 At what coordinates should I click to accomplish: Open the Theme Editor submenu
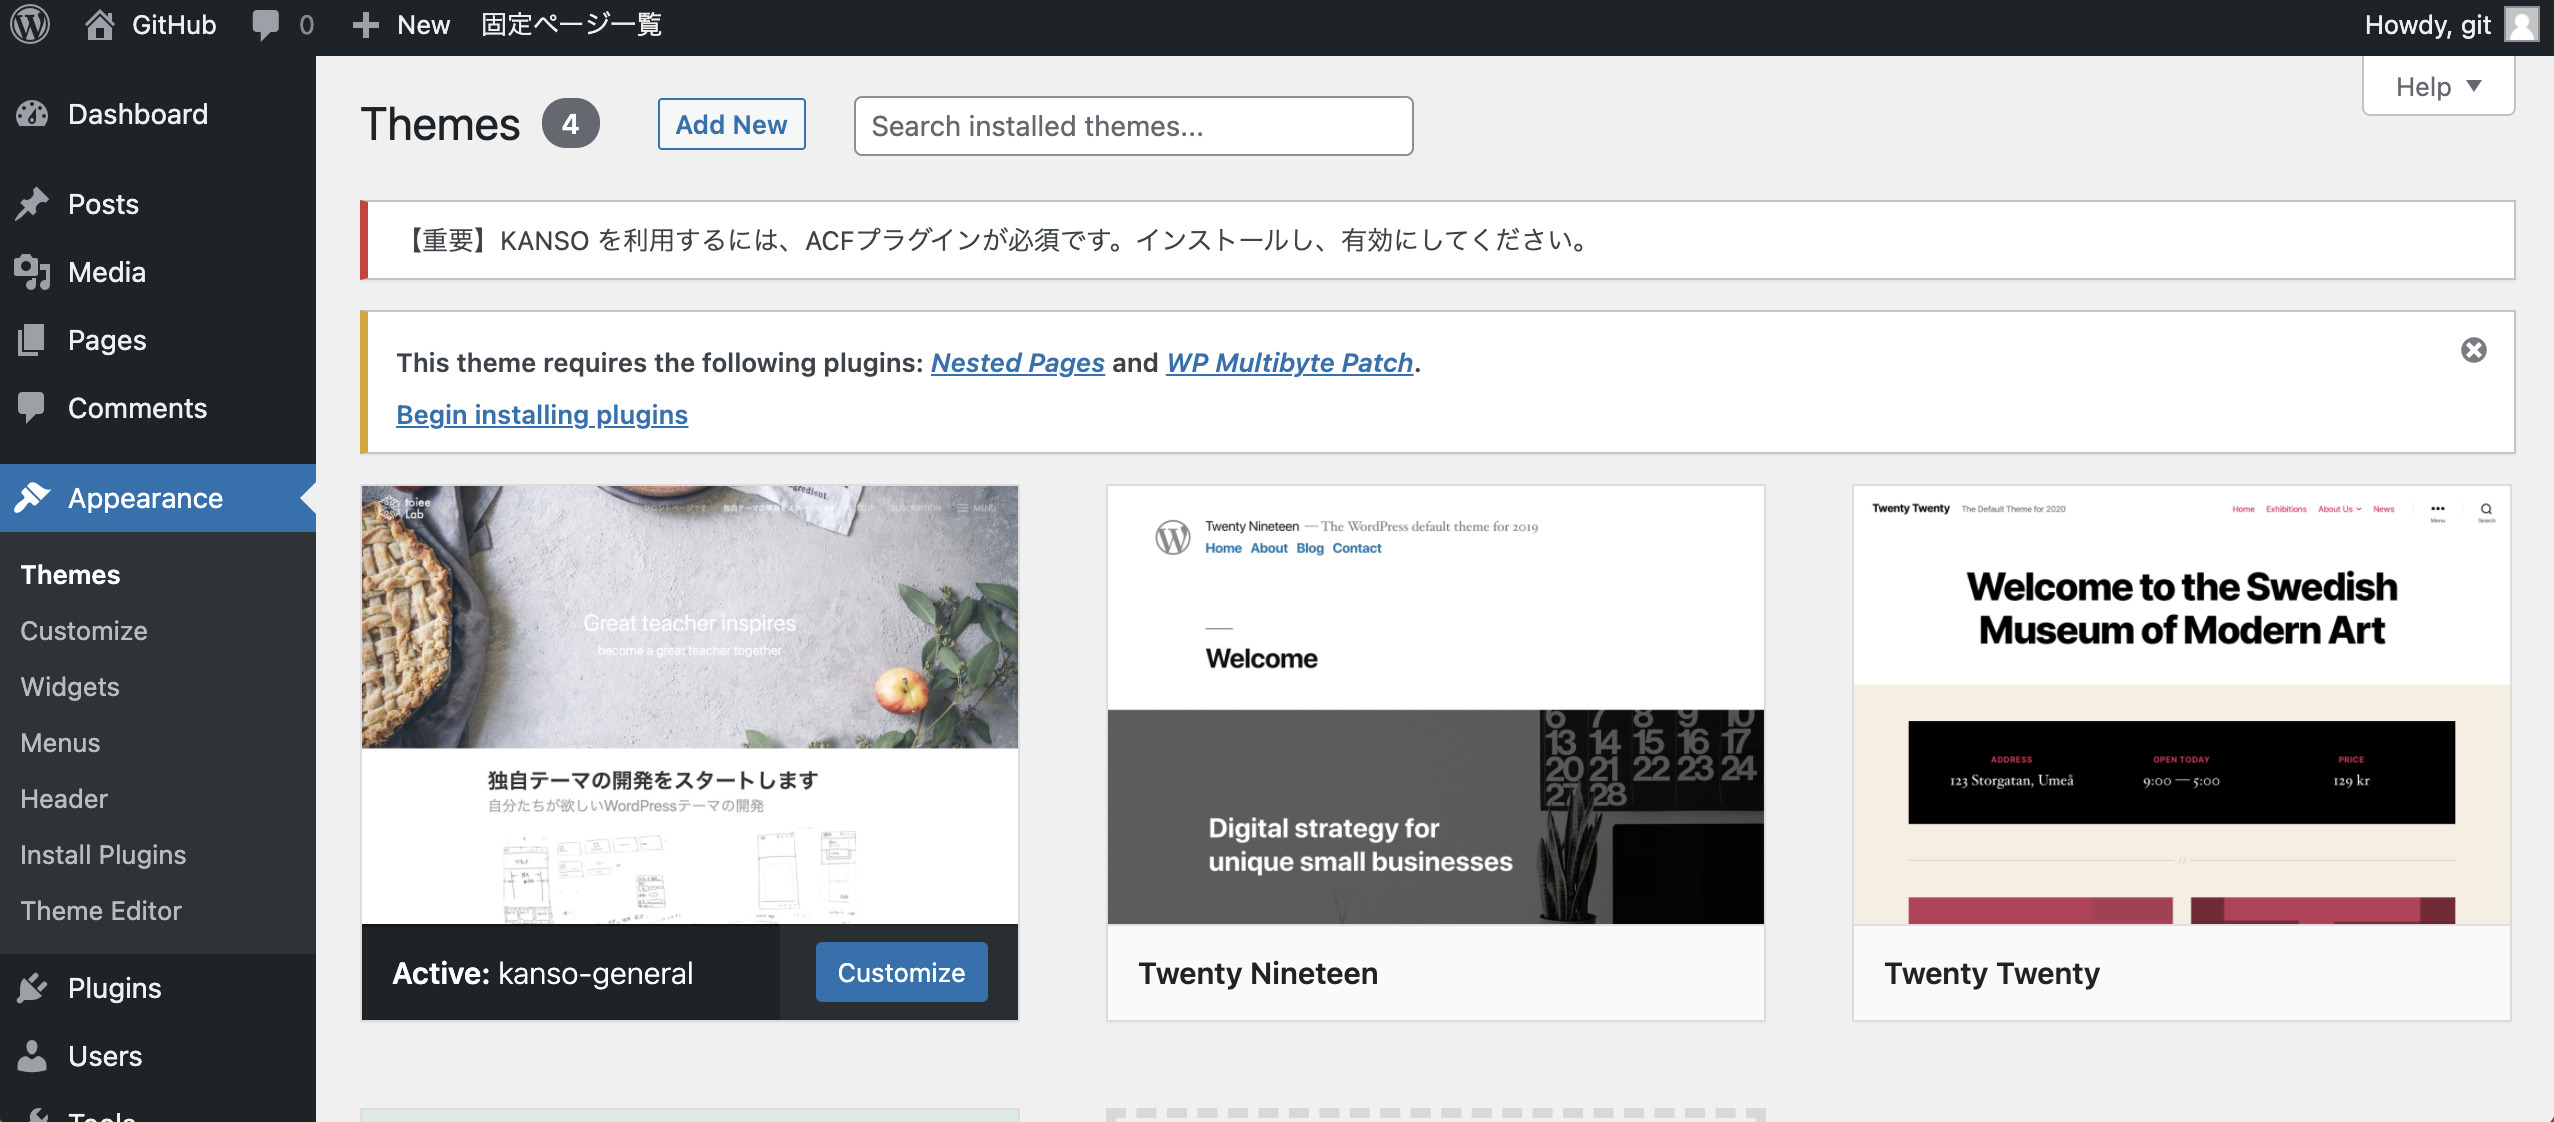click(101, 911)
